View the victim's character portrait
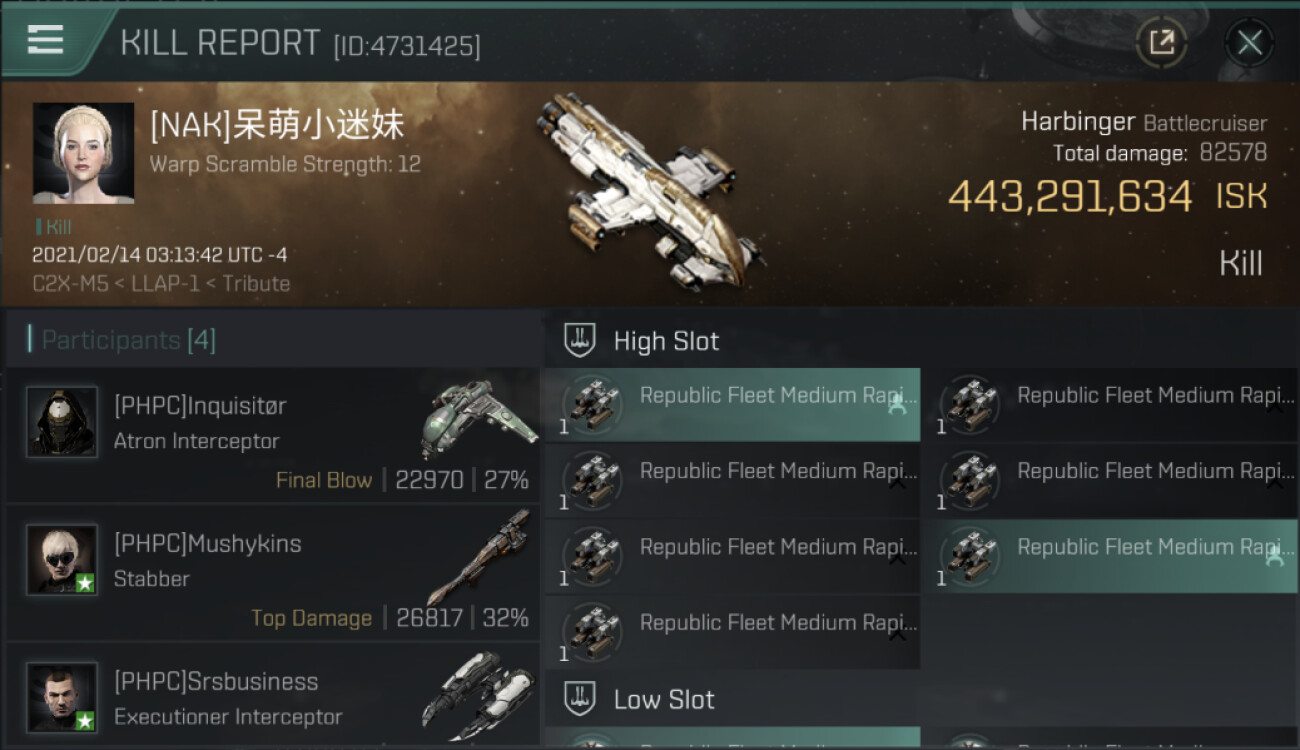 [x=83, y=152]
